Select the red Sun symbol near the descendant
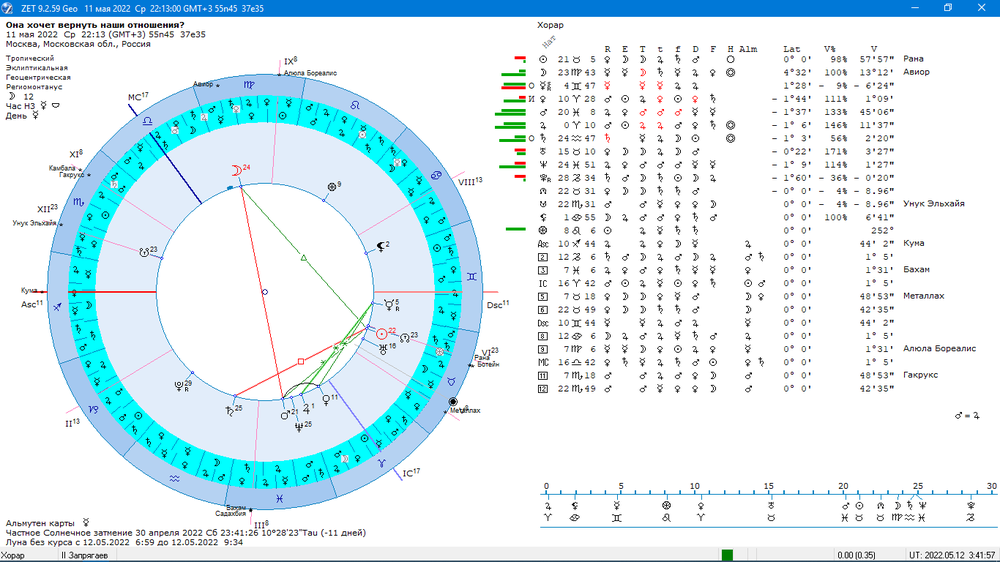 click(x=381, y=334)
